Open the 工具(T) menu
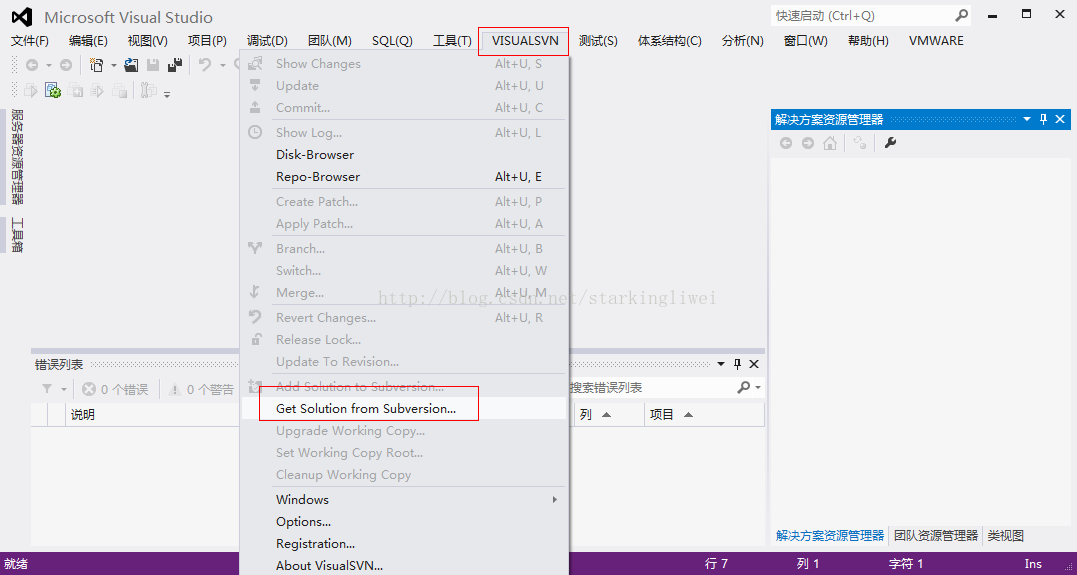The width and height of the screenshot is (1077, 575). (x=452, y=41)
